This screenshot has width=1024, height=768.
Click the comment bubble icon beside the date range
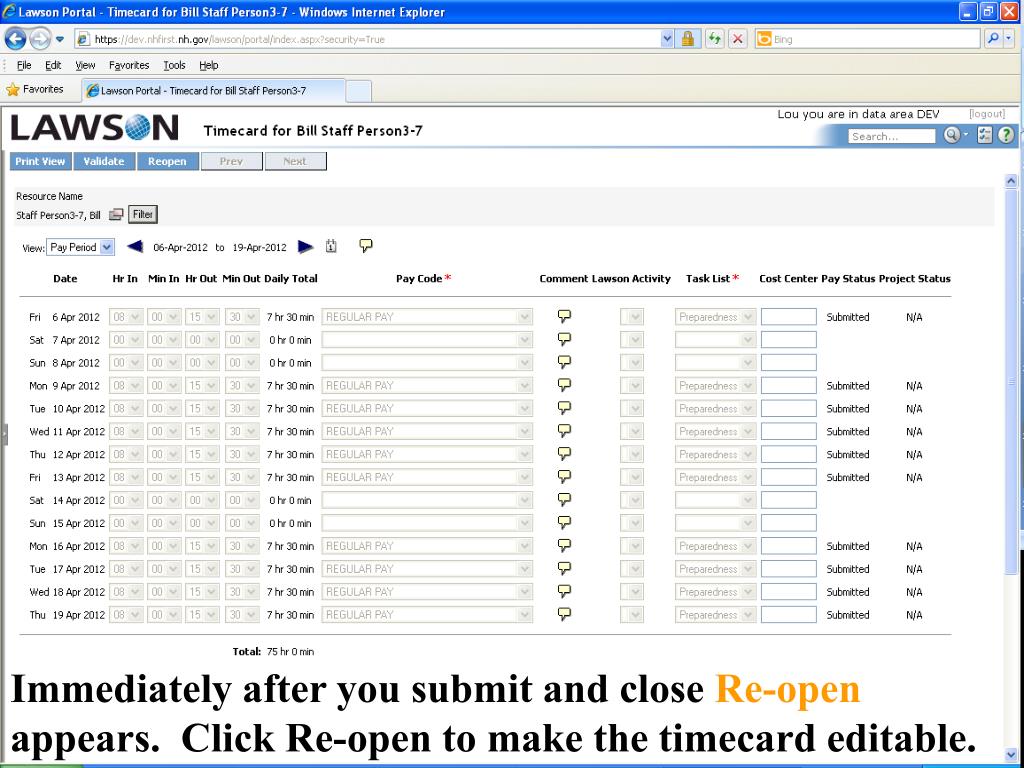[x=366, y=246]
